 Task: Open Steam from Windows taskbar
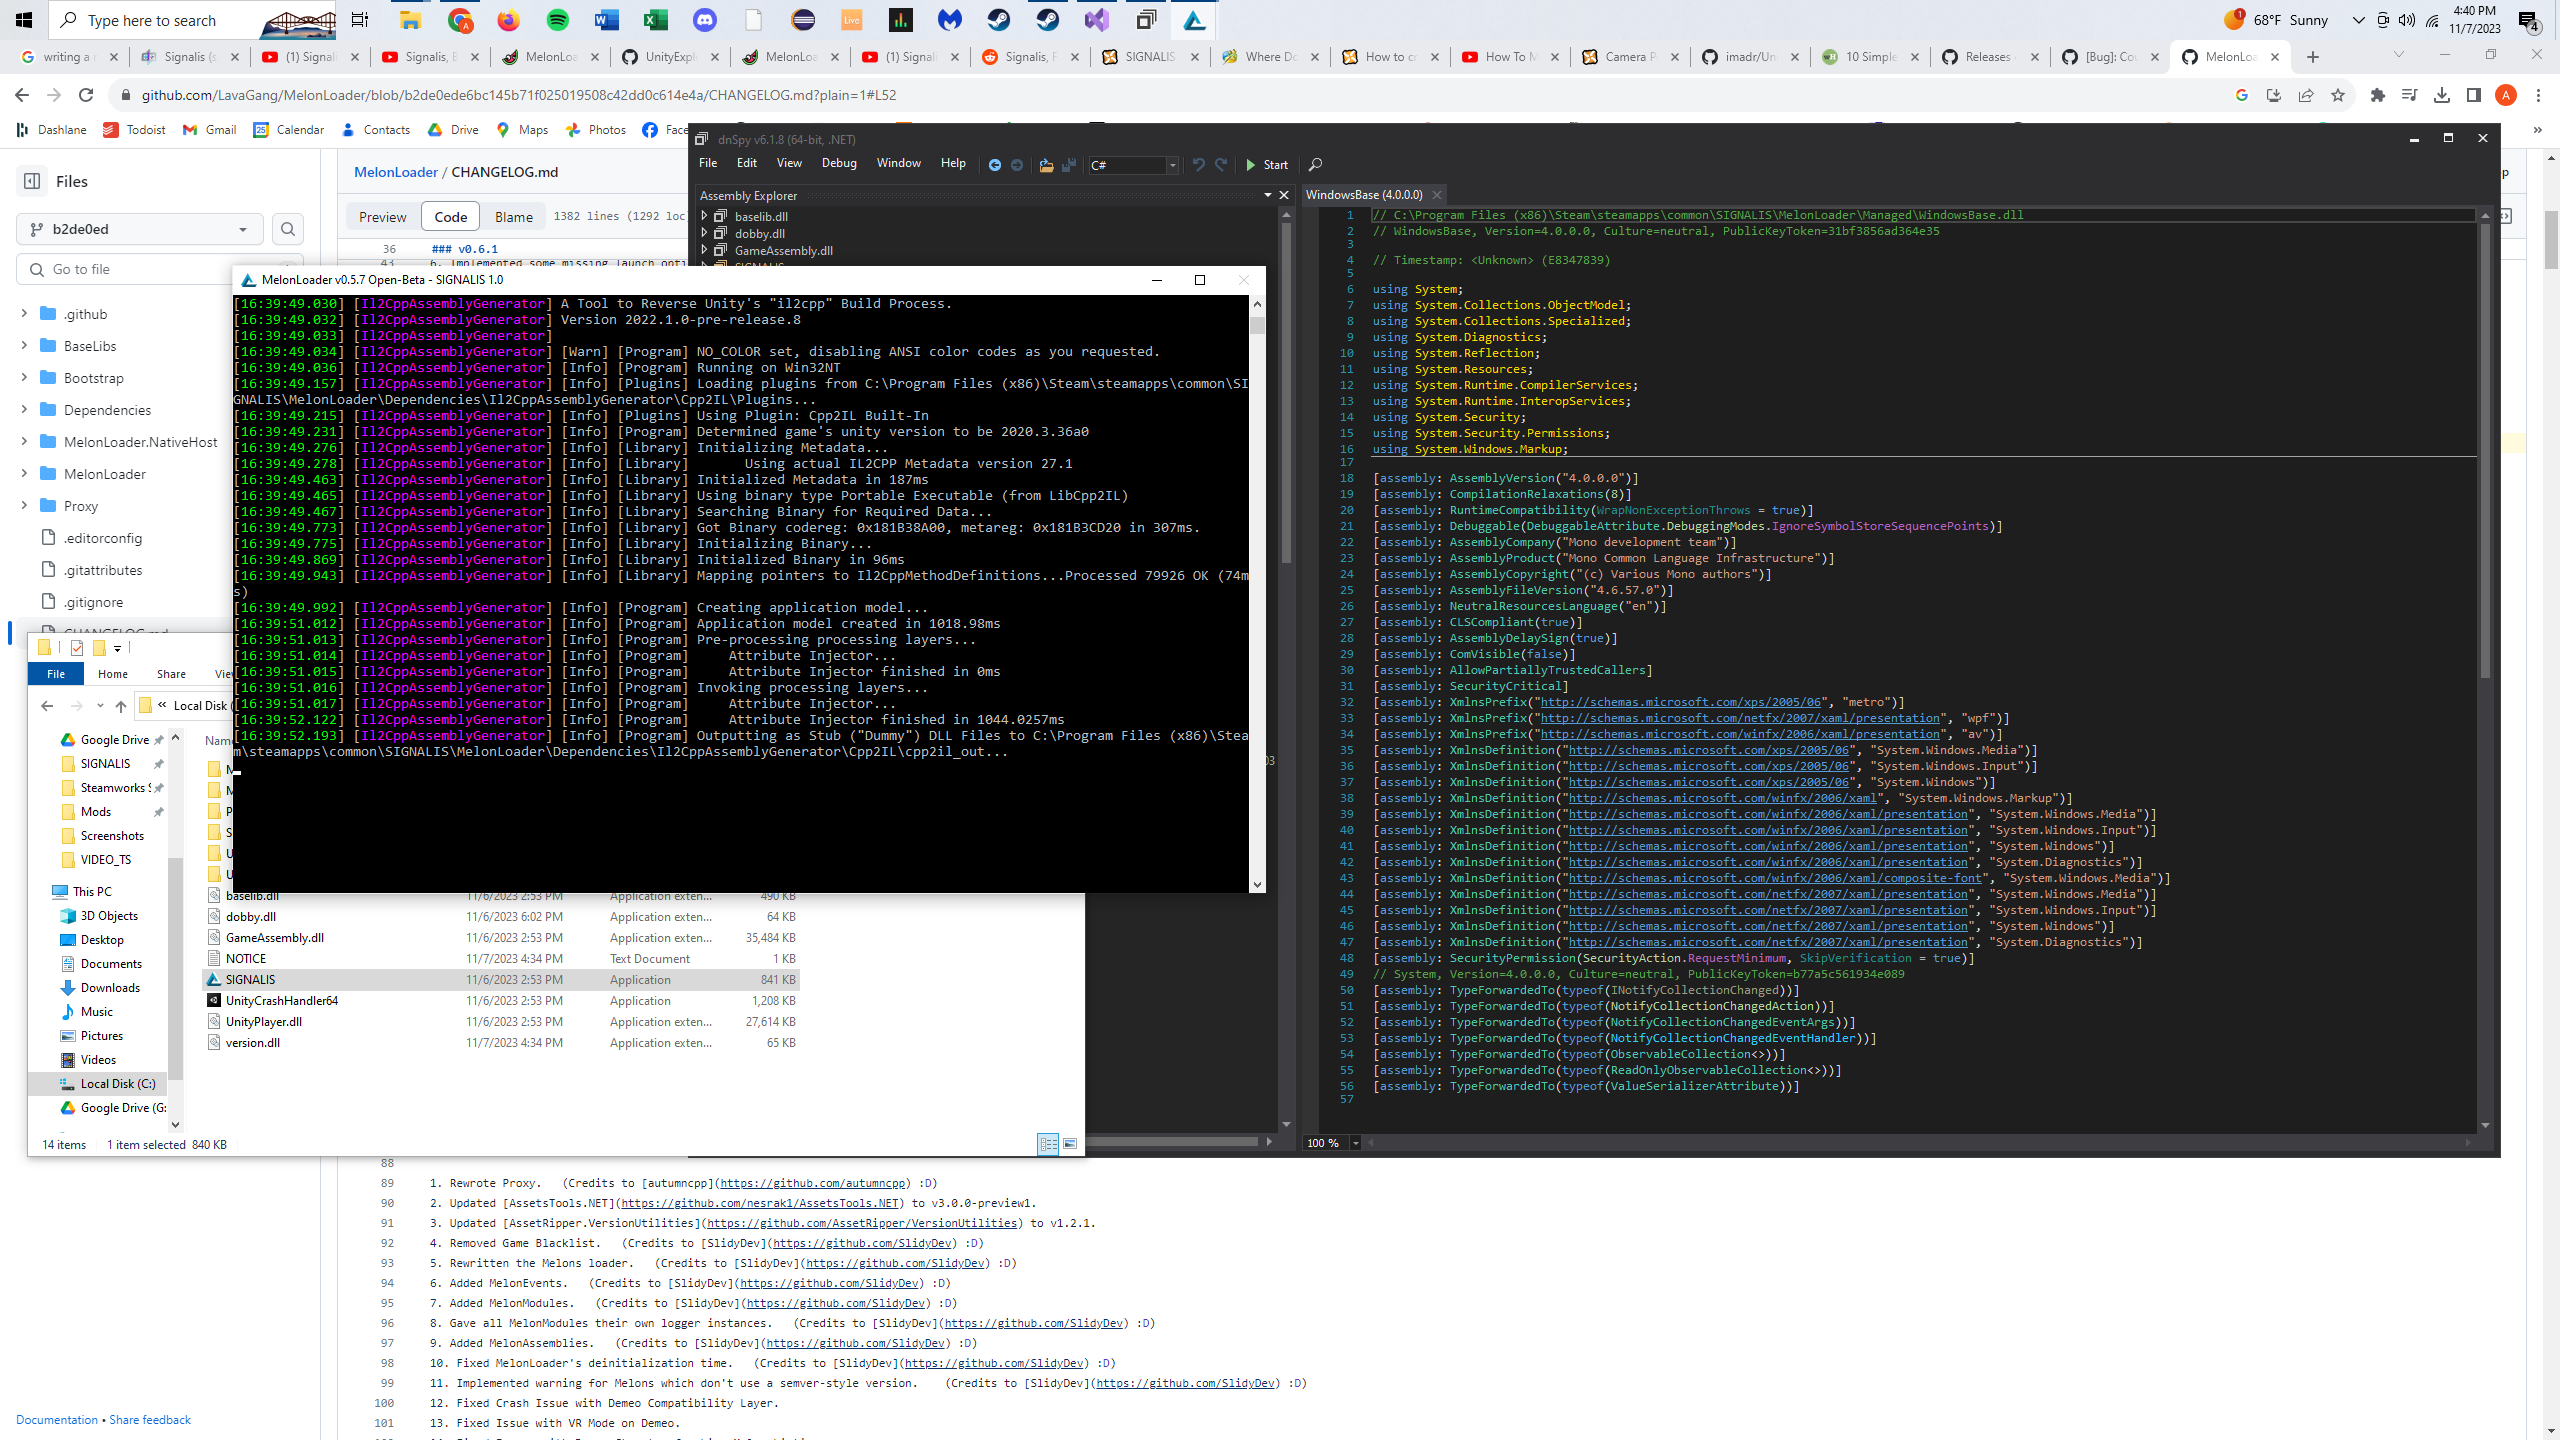998,20
